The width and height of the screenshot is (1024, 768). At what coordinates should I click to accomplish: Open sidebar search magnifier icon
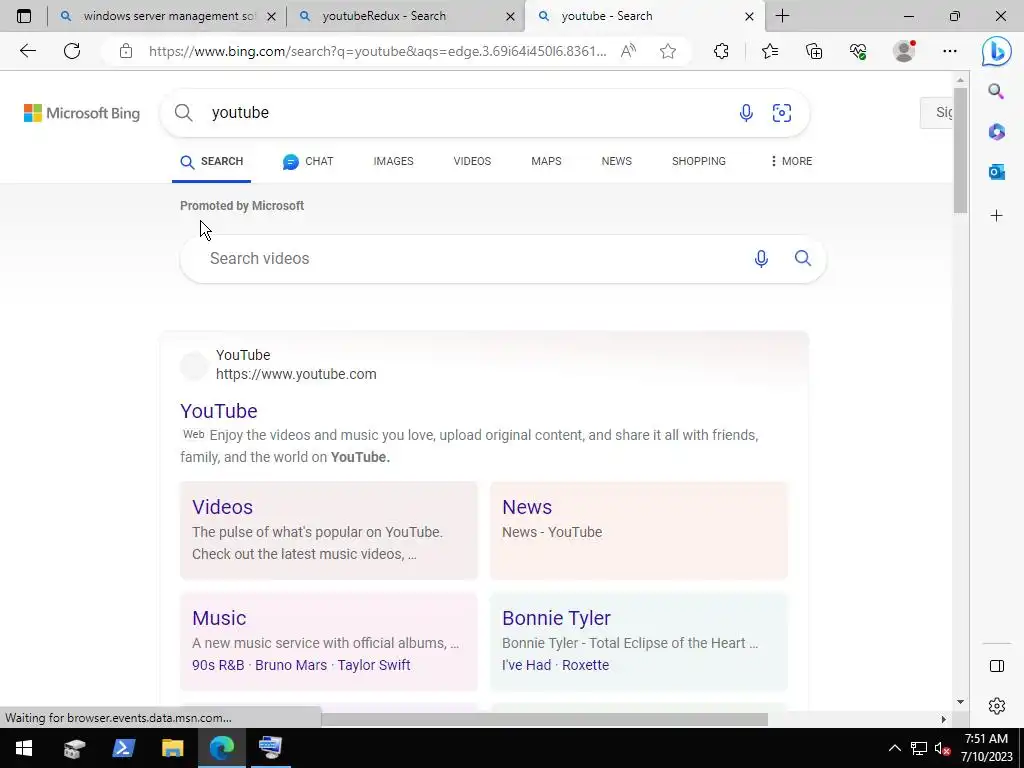pos(996,91)
